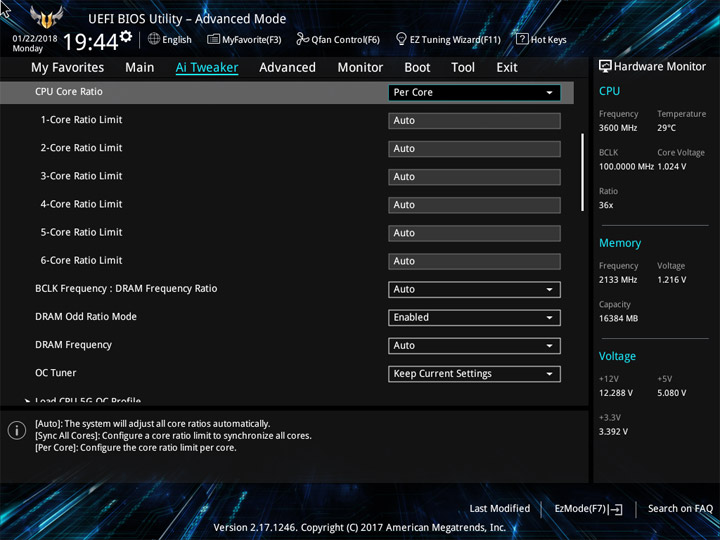Click the 19:44 clock display

(90, 42)
